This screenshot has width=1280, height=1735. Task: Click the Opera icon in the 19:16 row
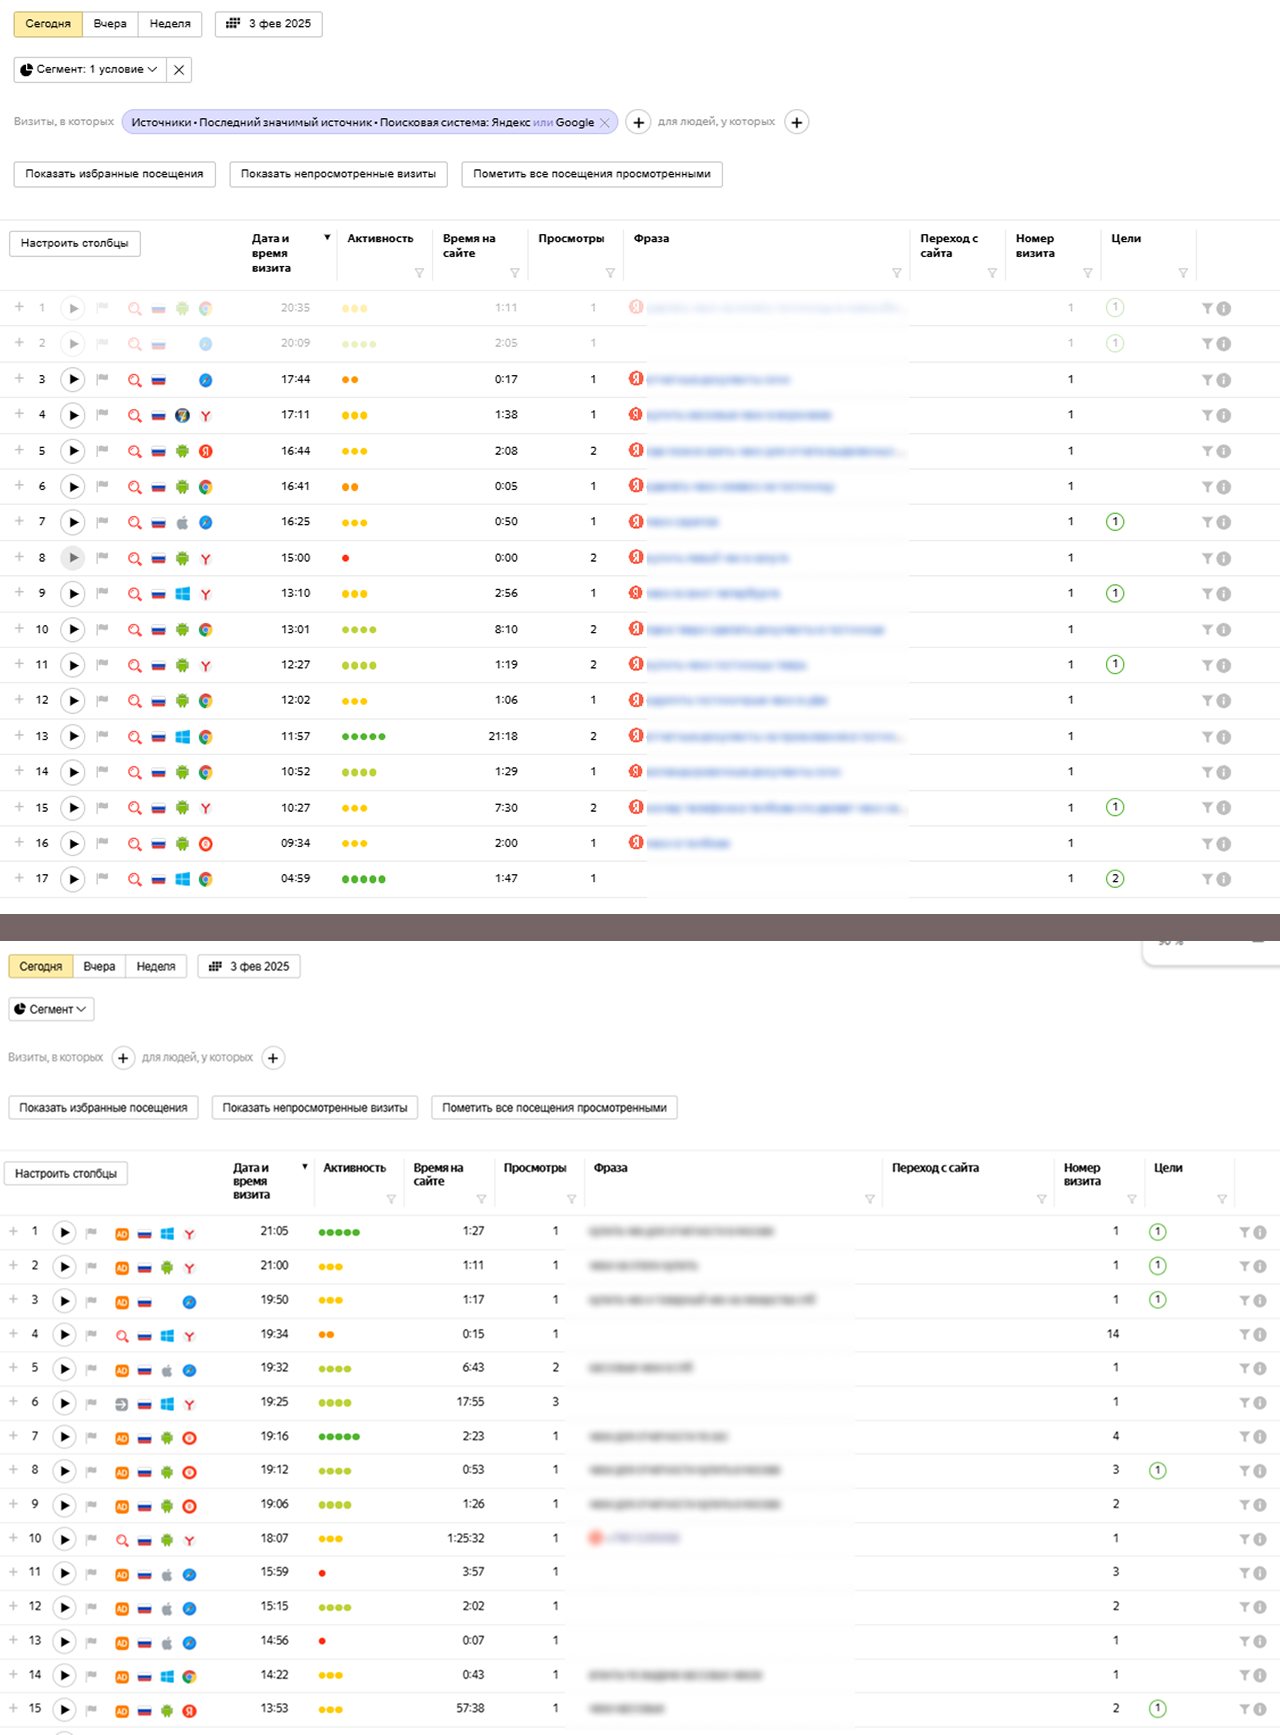pyautogui.click(x=189, y=1439)
